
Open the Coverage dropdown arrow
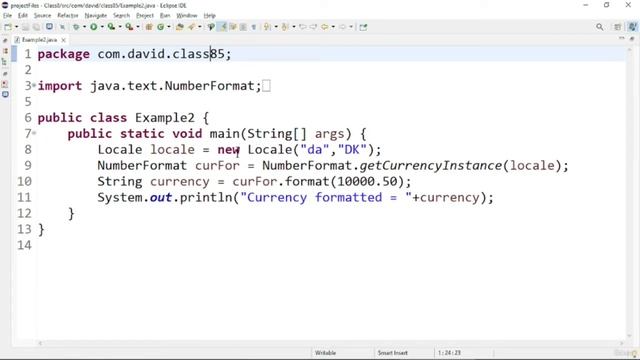[120, 27]
